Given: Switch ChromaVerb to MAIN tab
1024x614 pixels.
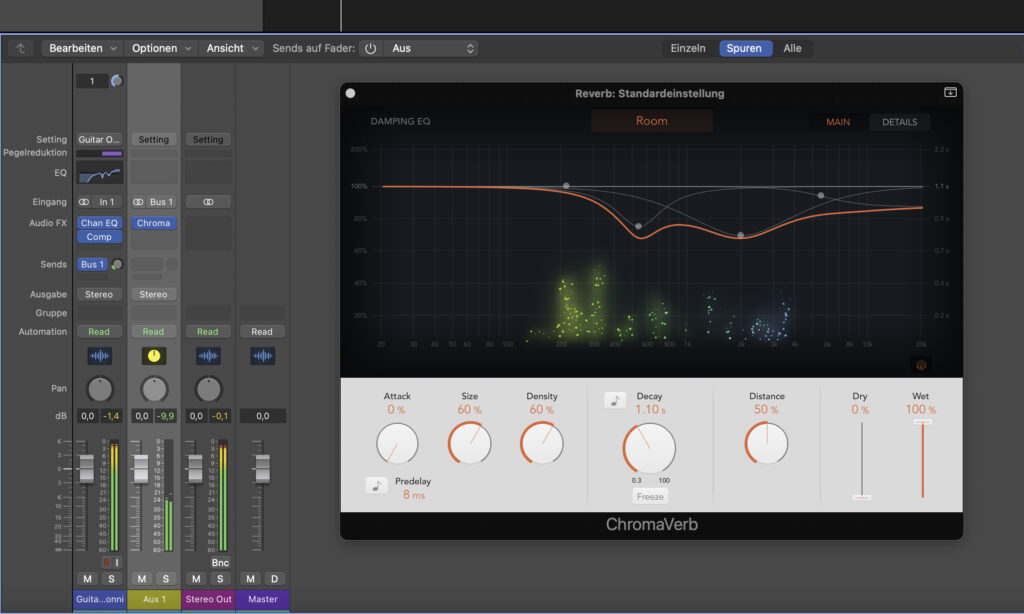Looking at the screenshot, I should click(x=838, y=122).
